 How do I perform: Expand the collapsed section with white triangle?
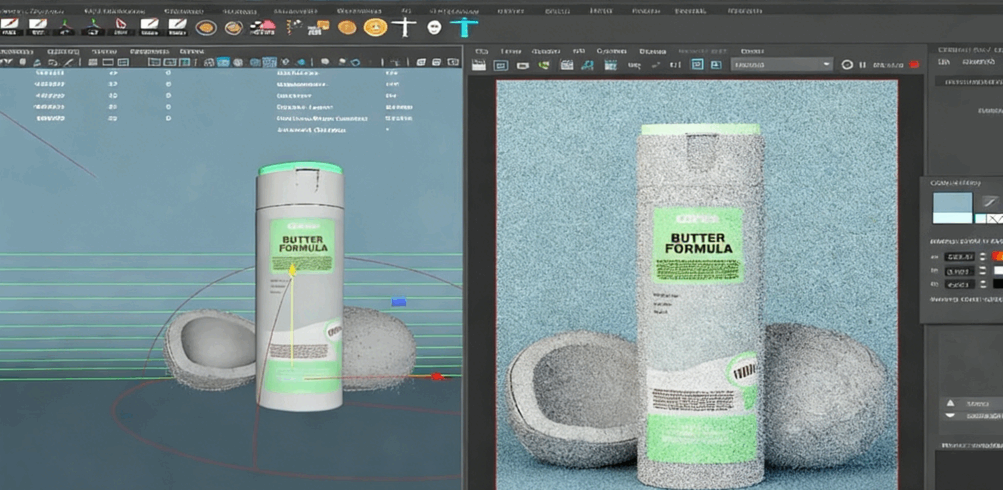pyautogui.click(x=950, y=403)
